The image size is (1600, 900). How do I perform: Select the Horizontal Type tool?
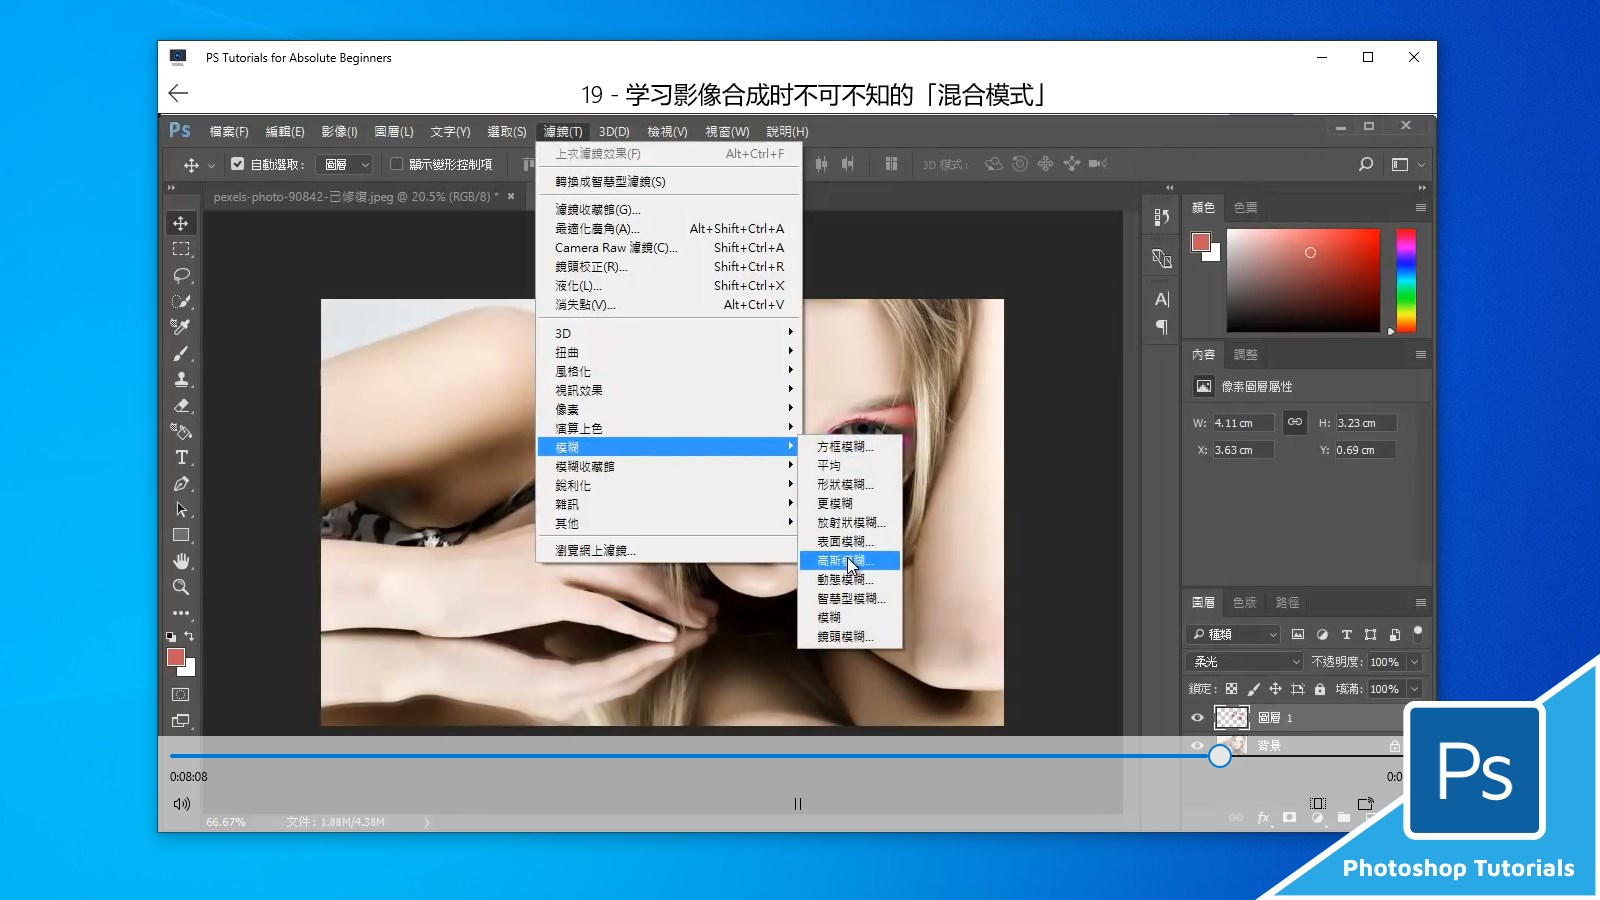click(181, 457)
